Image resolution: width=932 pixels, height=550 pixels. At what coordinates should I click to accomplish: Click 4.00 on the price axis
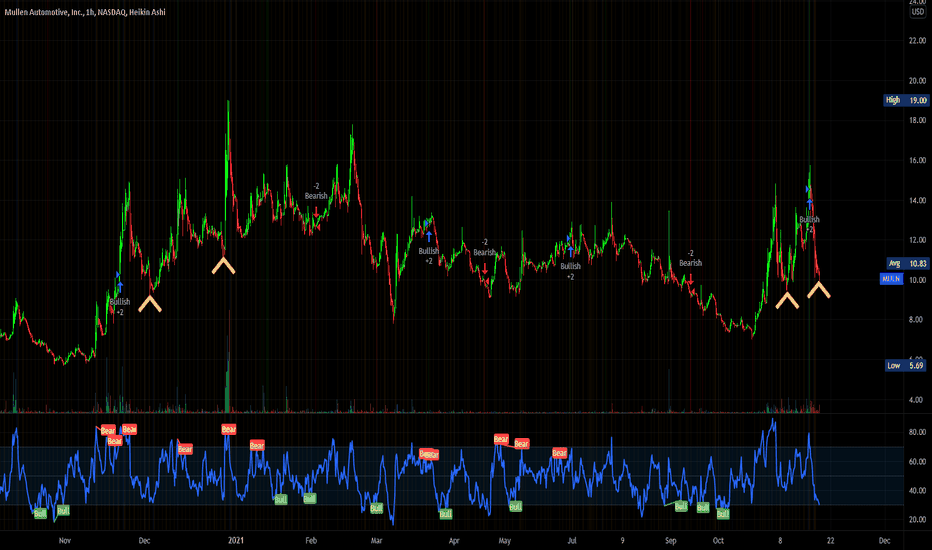point(916,400)
